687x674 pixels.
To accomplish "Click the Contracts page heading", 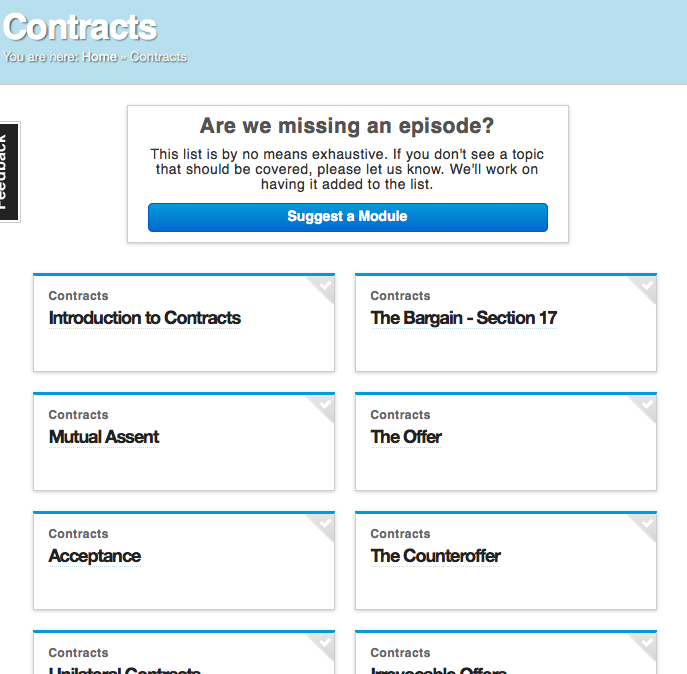I will pos(80,26).
